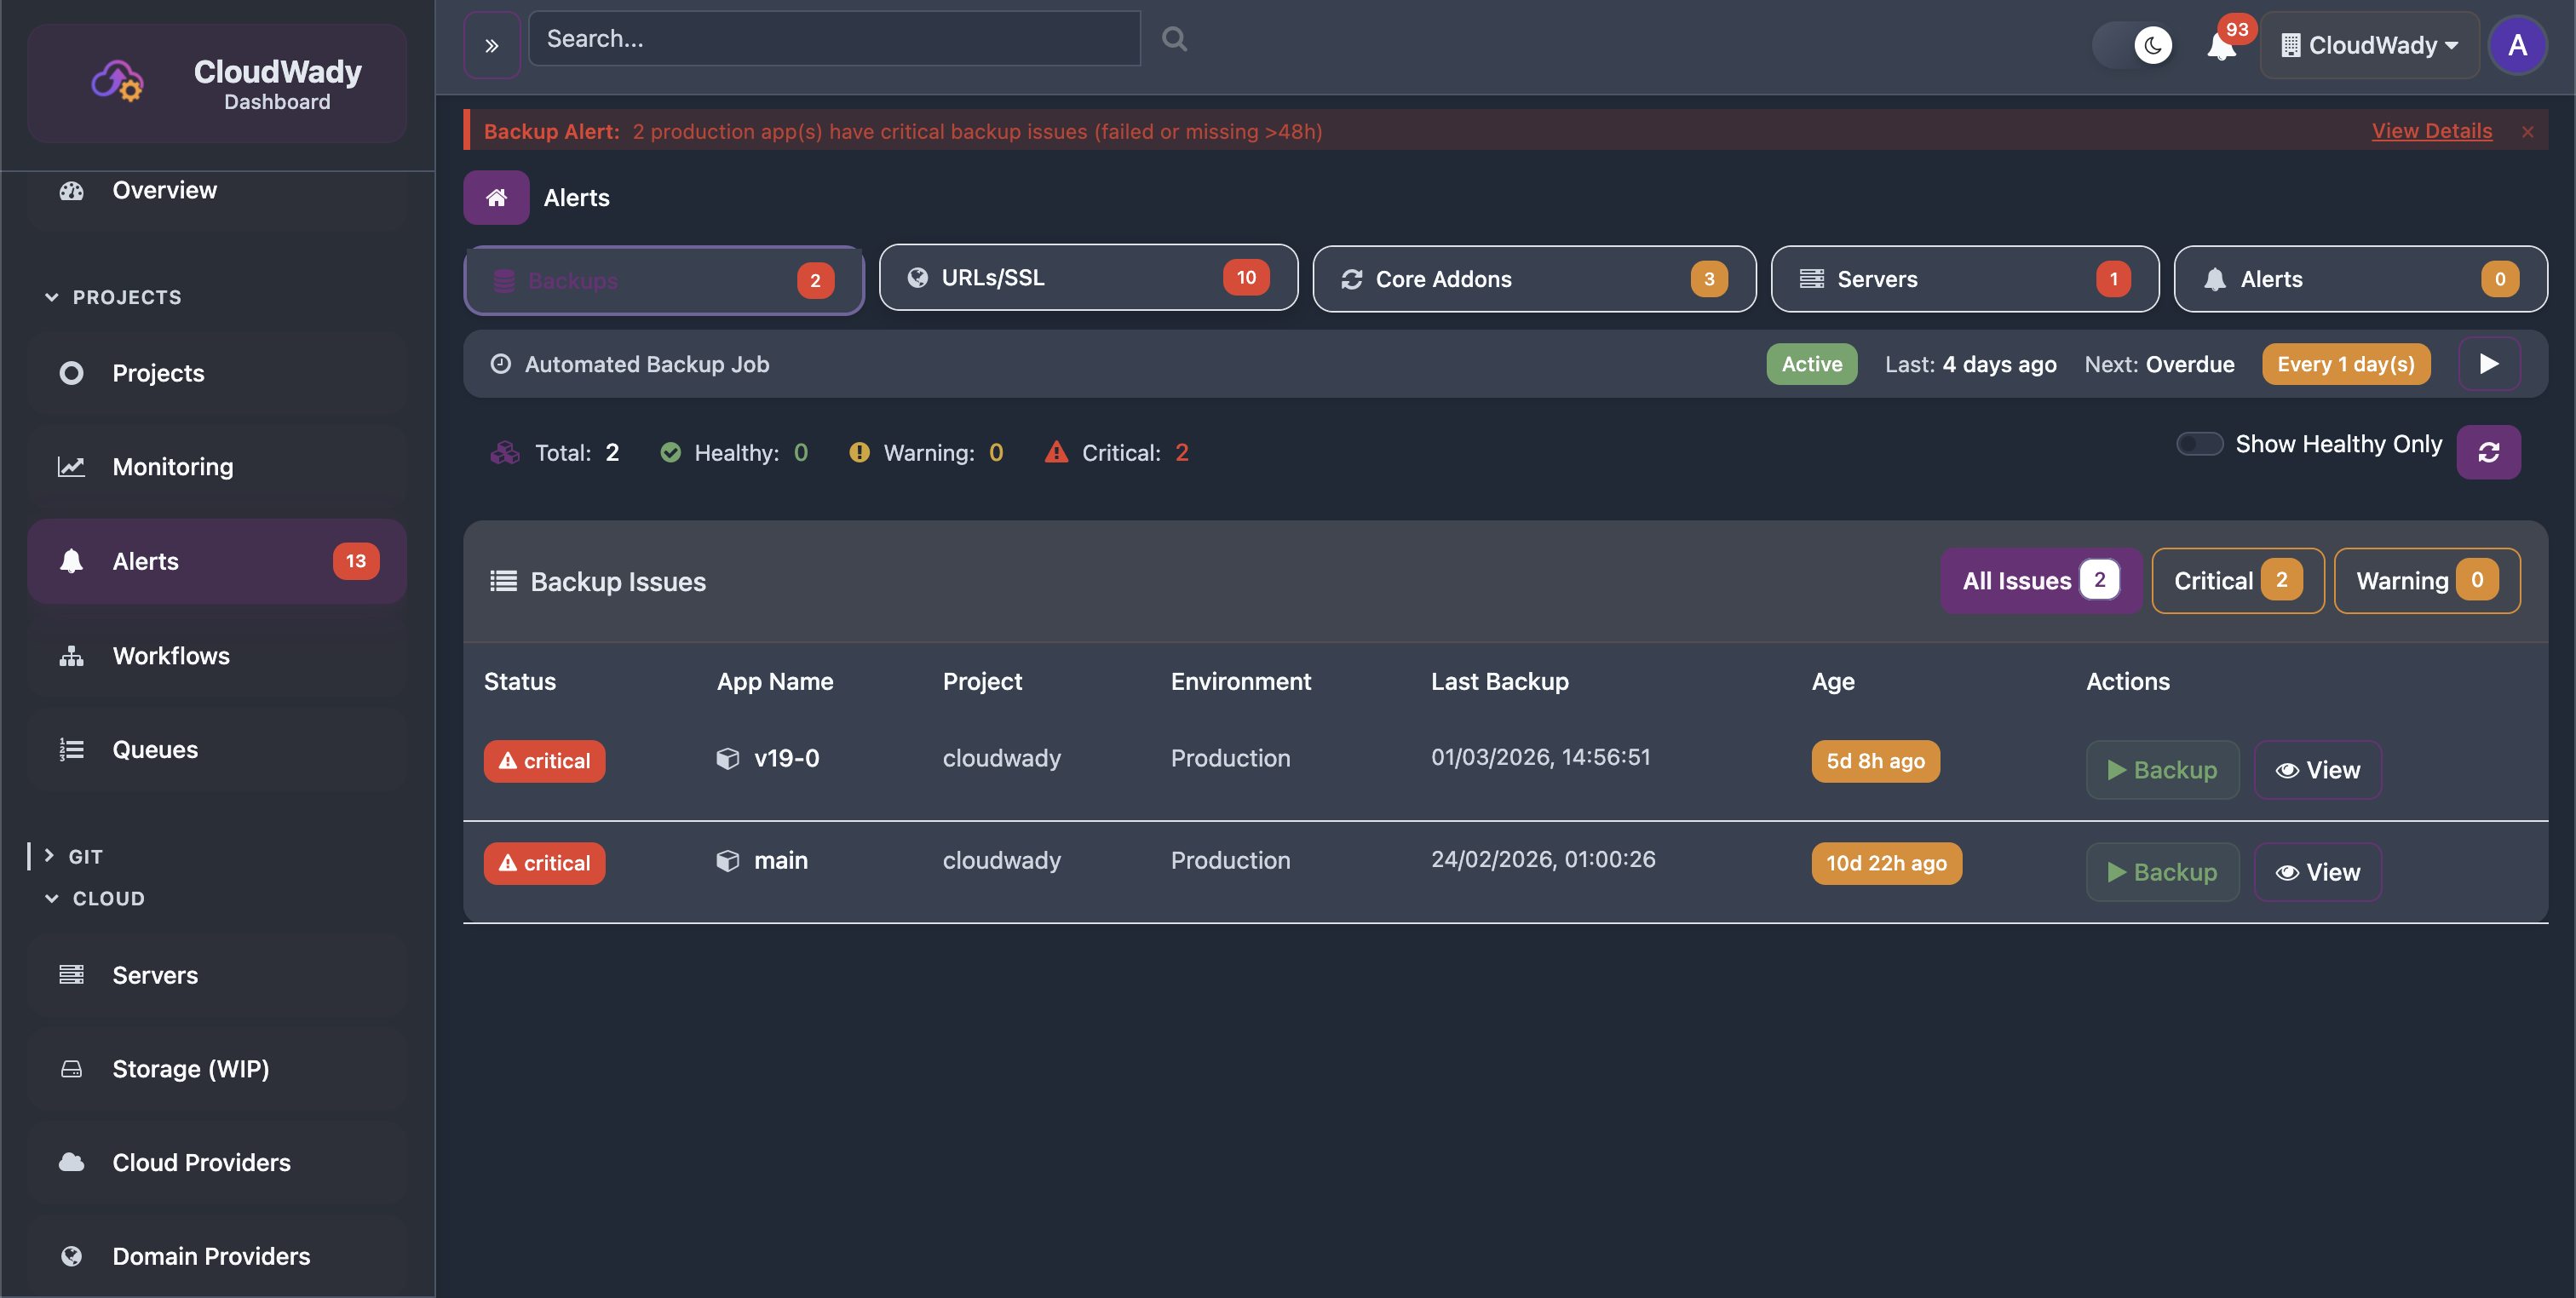View details for v19-0 app
2576x1298 pixels.
(2317, 769)
